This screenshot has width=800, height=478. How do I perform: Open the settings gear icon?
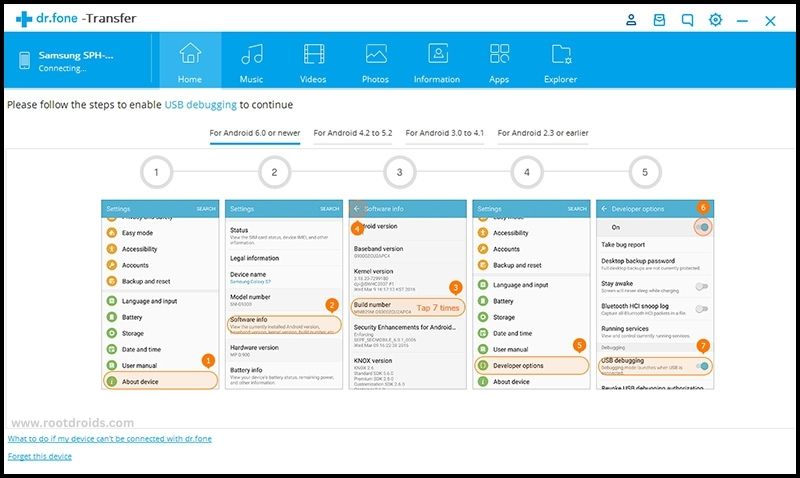click(715, 20)
